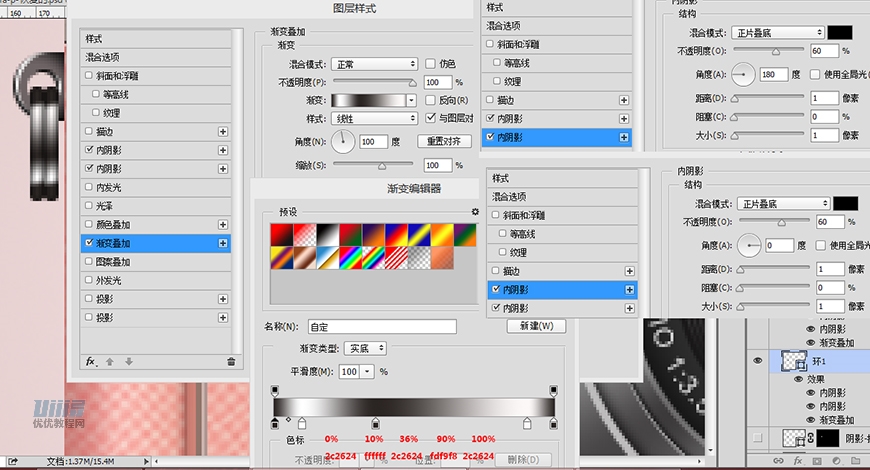Choose the blue-yellow-blue gradient preset
This screenshot has height=470, width=870.
pos(419,235)
